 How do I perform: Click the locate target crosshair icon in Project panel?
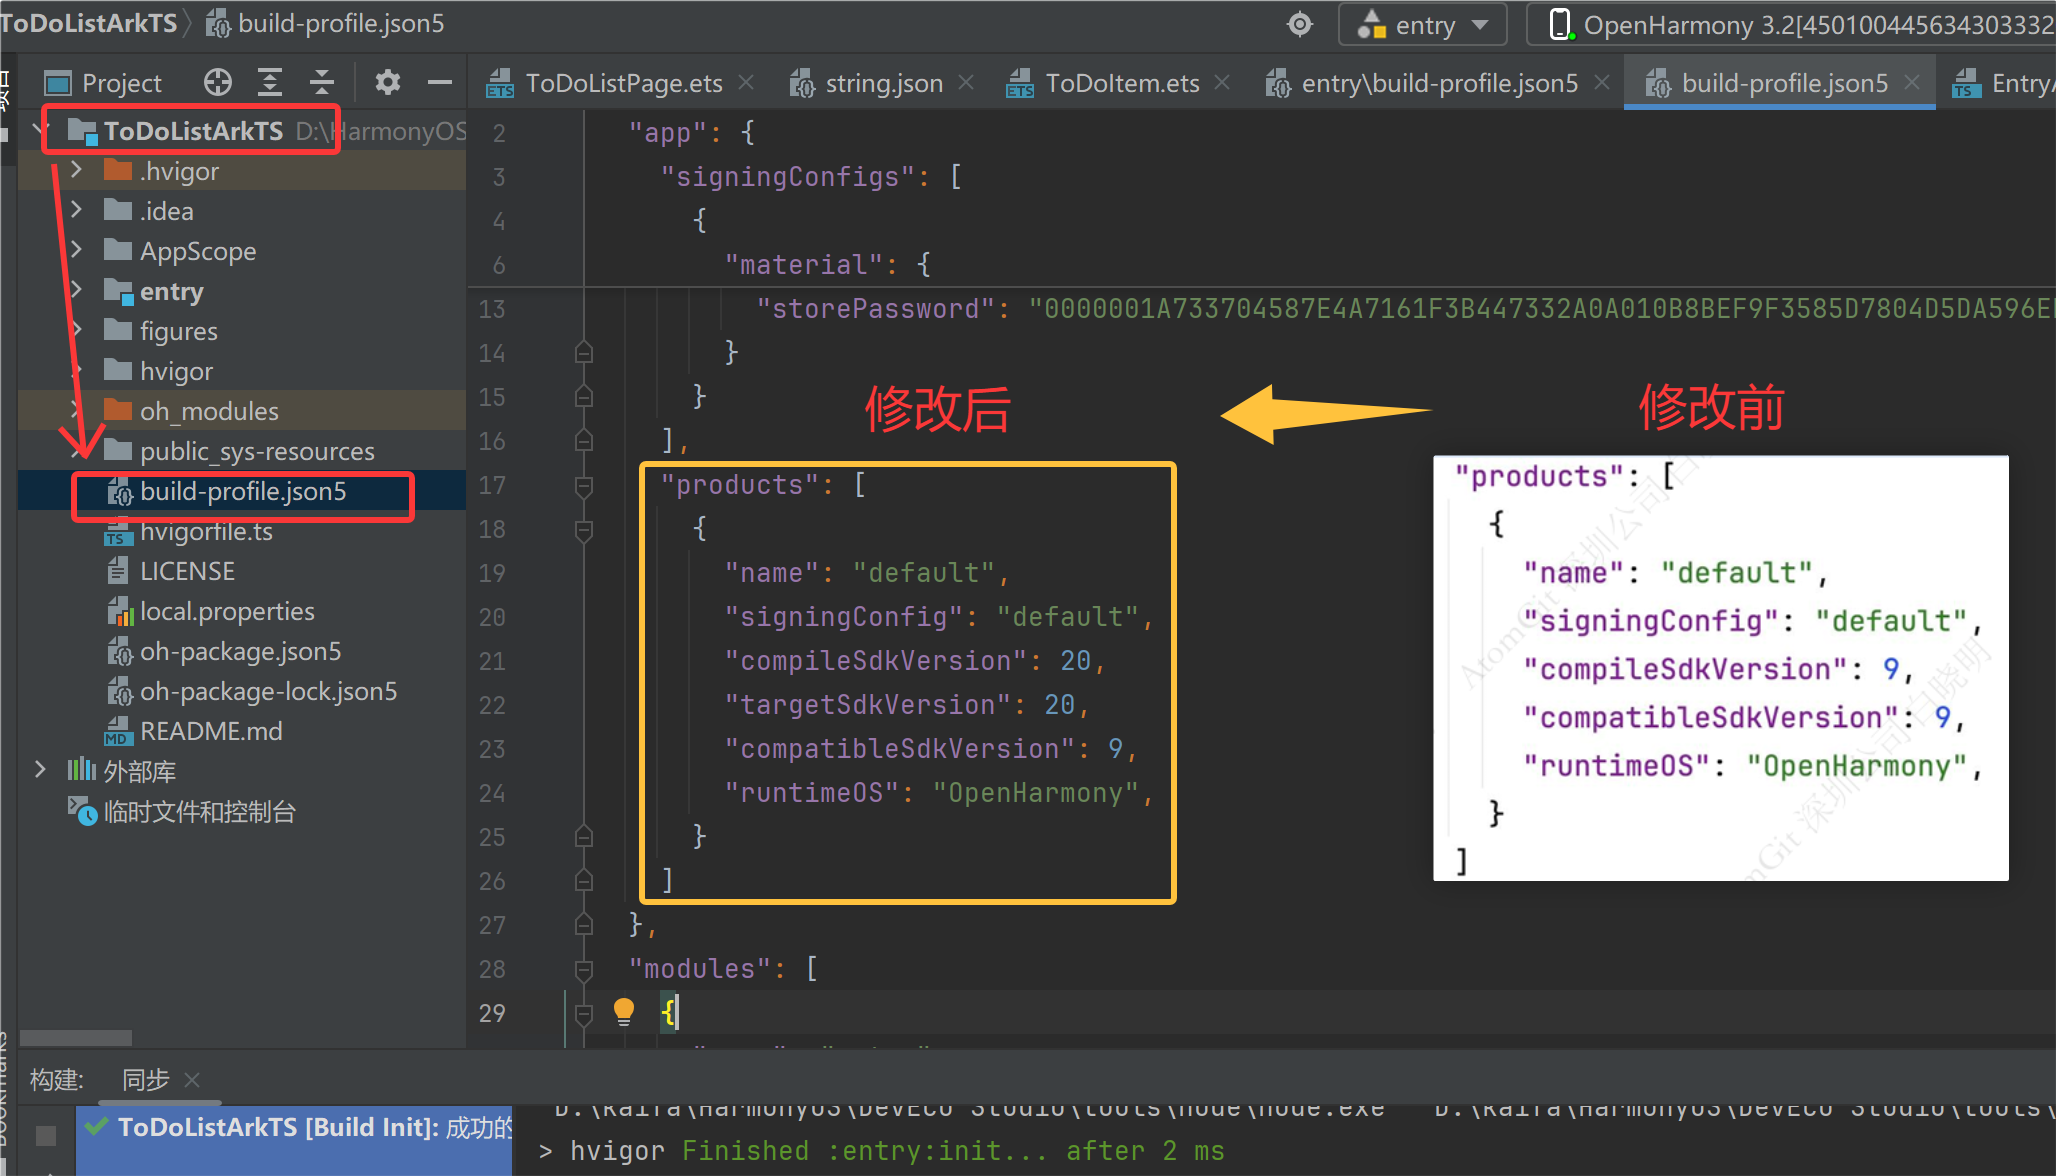217,82
